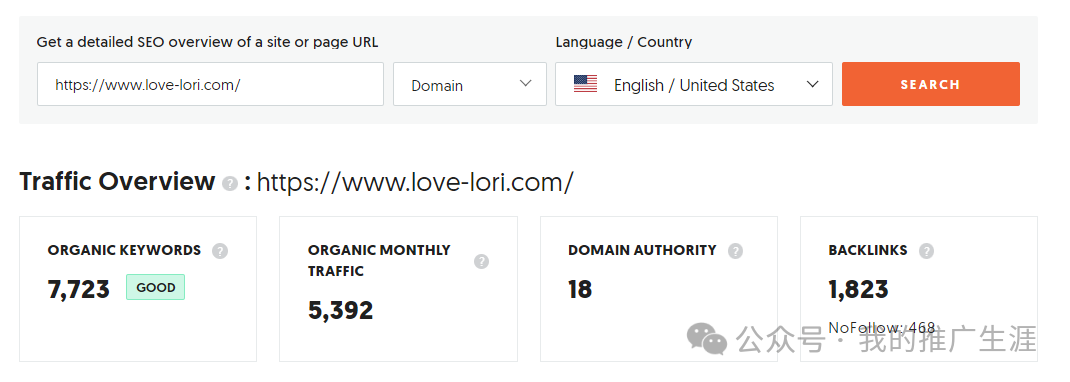Image resolution: width=1070 pixels, height=382 pixels.
Task: Focus the URL input containing love-lori.com
Action: pos(210,84)
